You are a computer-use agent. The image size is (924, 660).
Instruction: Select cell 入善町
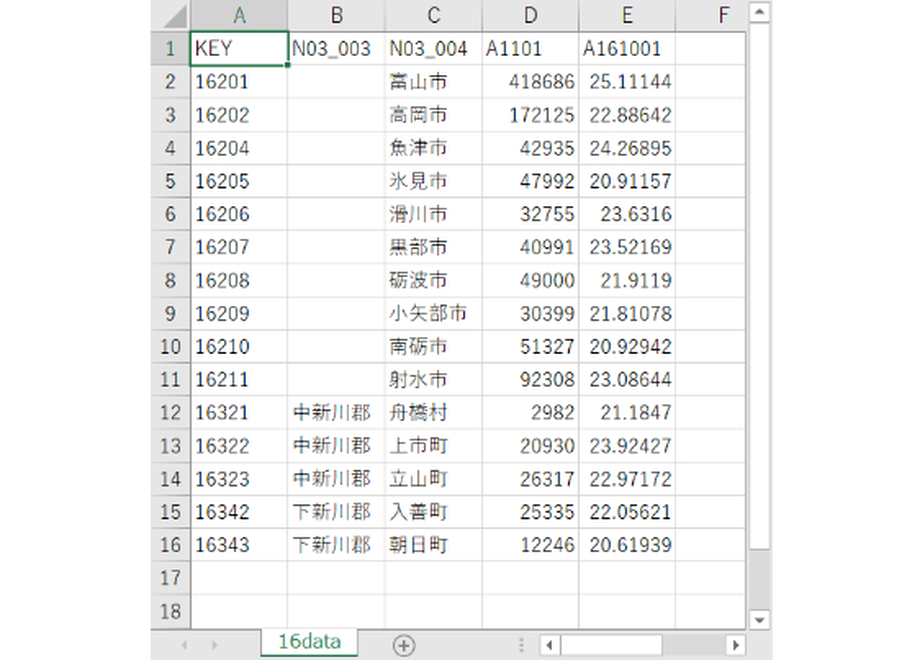point(433,512)
